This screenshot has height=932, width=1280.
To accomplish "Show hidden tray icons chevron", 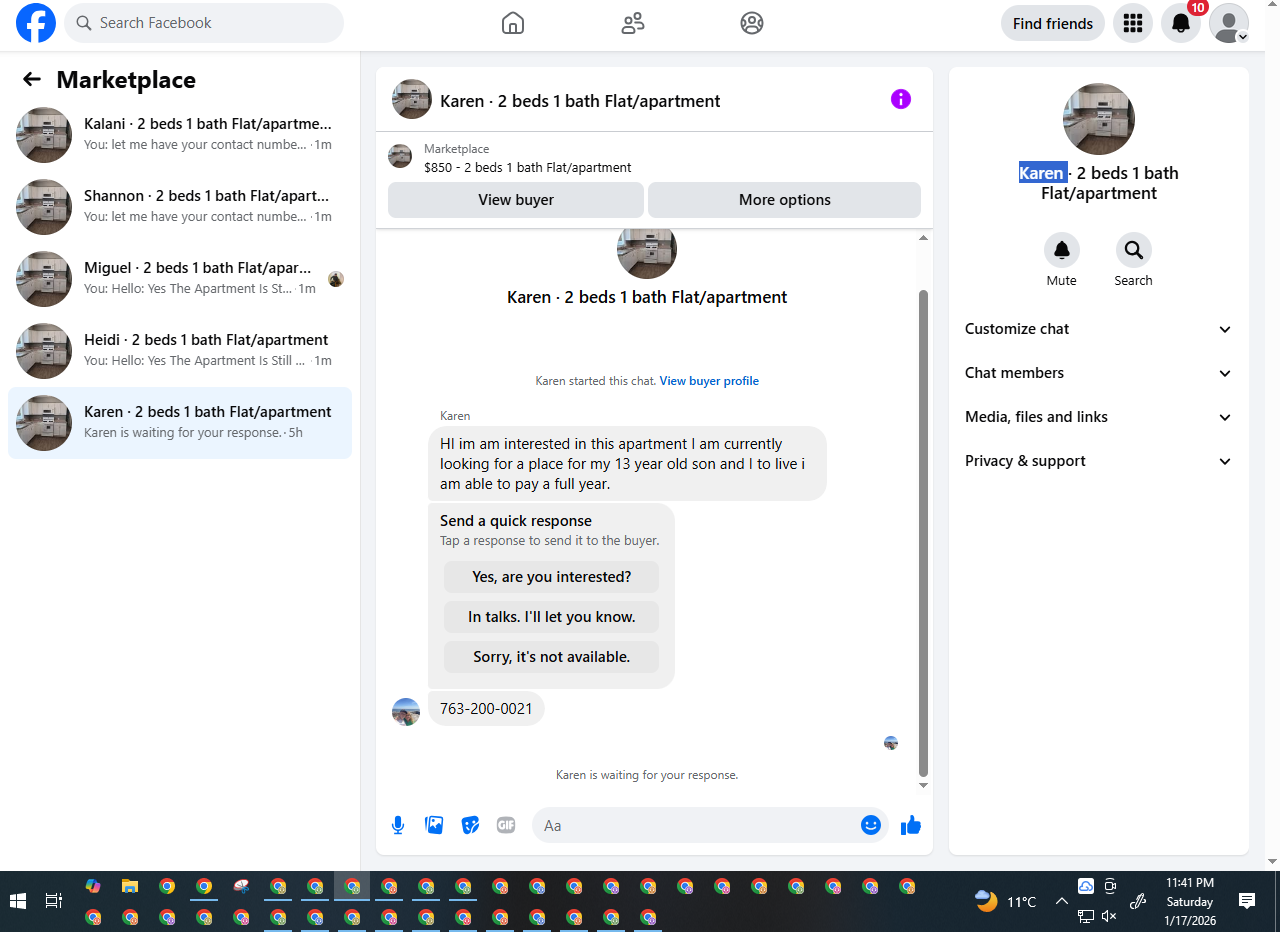I will click(1062, 901).
